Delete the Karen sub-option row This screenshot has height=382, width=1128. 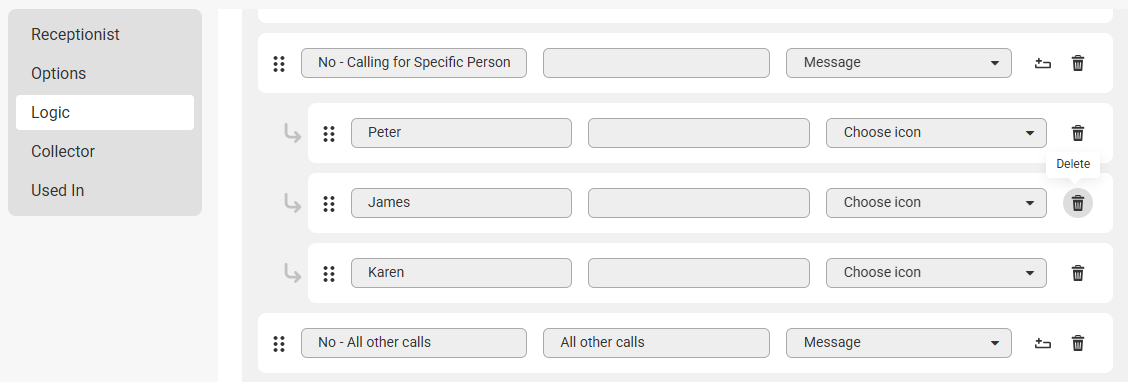(x=1077, y=273)
